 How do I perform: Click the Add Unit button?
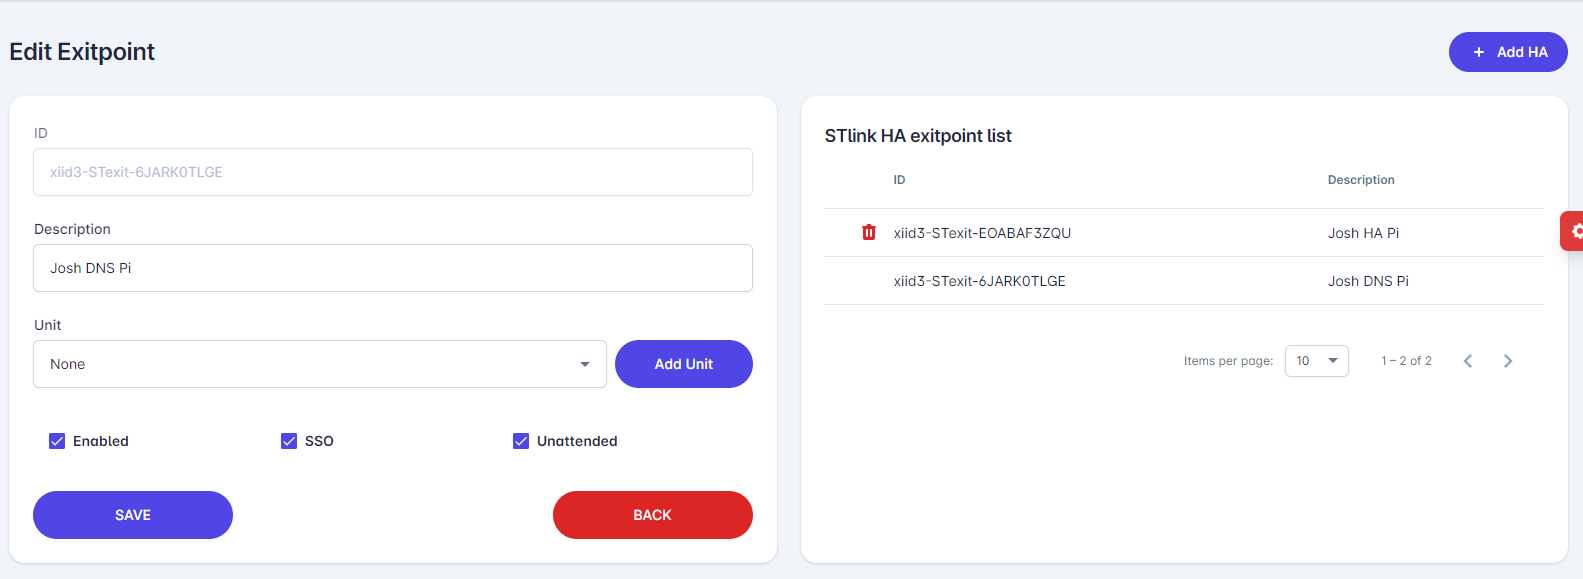tap(683, 364)
